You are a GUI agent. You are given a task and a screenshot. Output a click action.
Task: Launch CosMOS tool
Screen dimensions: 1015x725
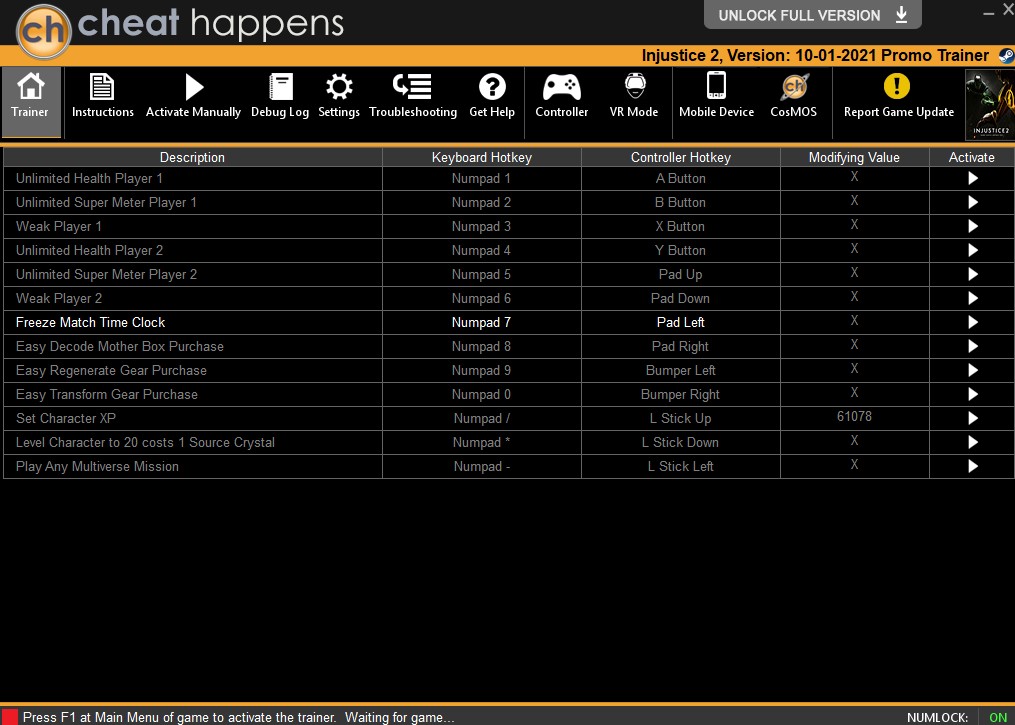coord(794,95)
